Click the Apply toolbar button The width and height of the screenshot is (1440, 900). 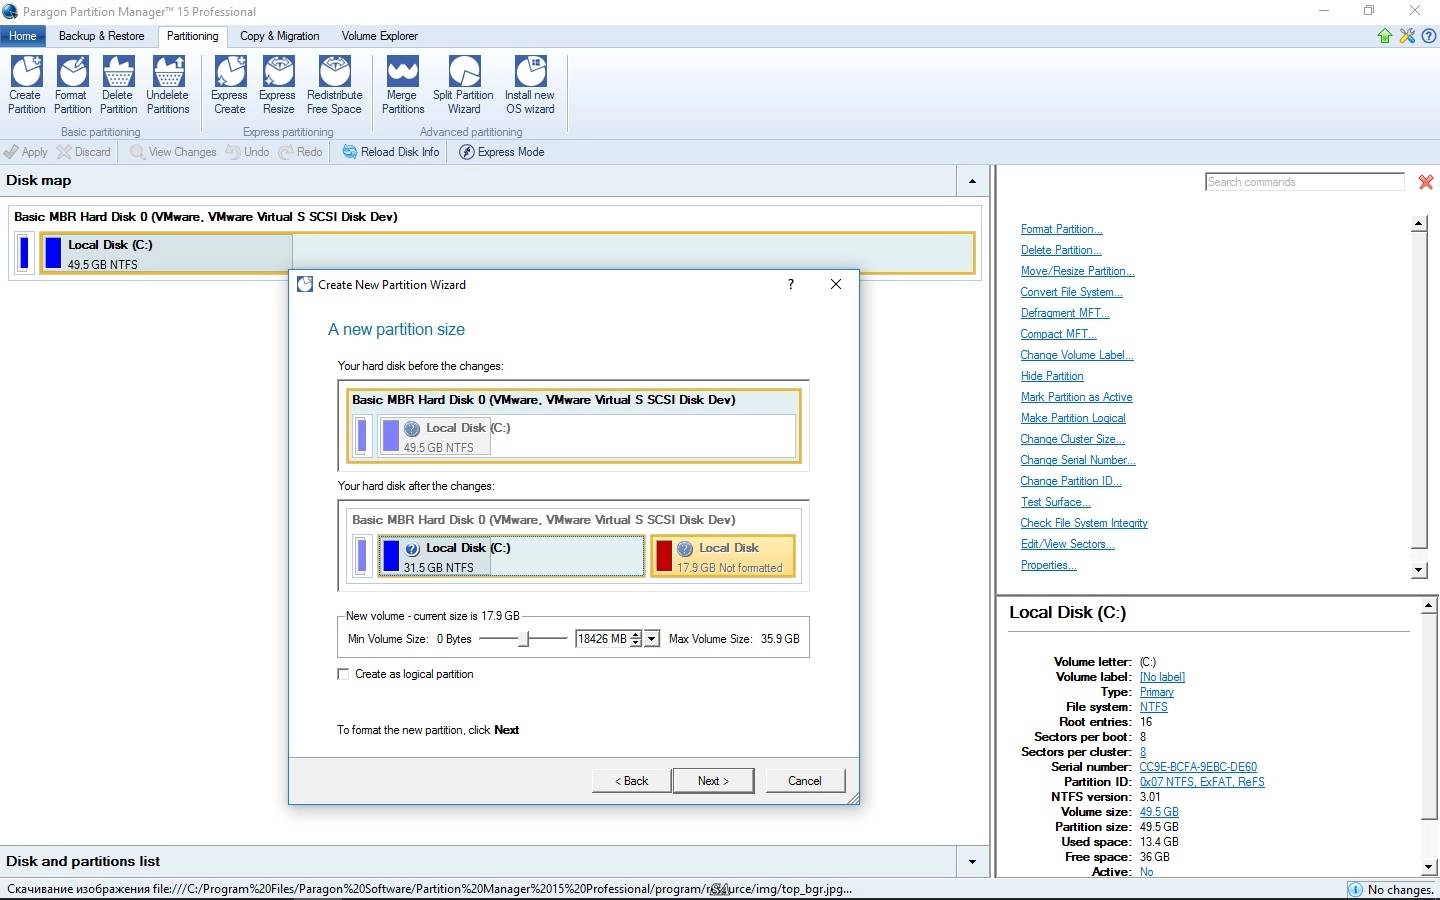pyautogui.click(x=26, y=152)
